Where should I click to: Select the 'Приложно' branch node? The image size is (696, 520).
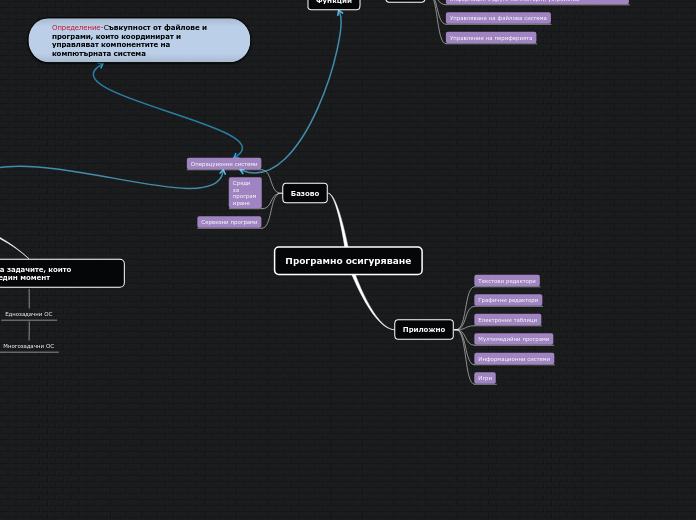[424, 329]
